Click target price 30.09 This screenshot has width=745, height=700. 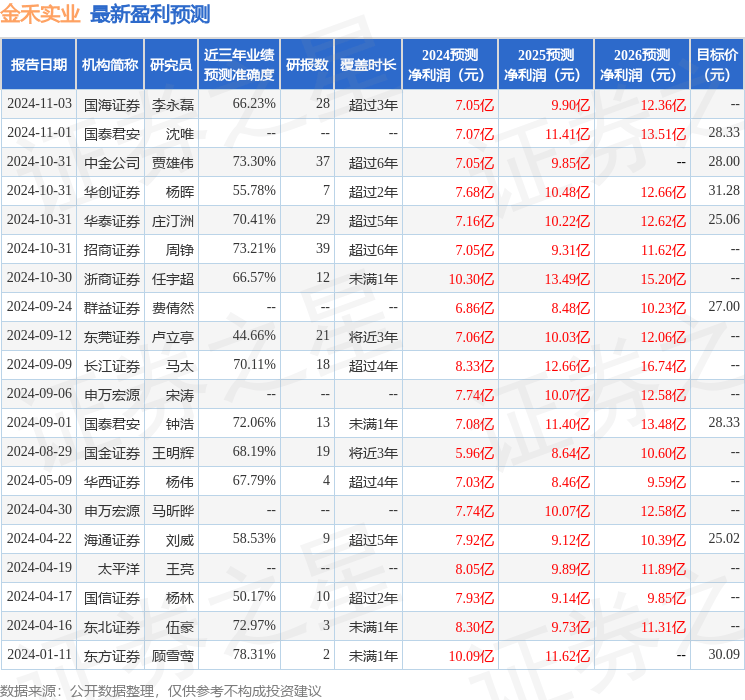click(x=724, y=654)
